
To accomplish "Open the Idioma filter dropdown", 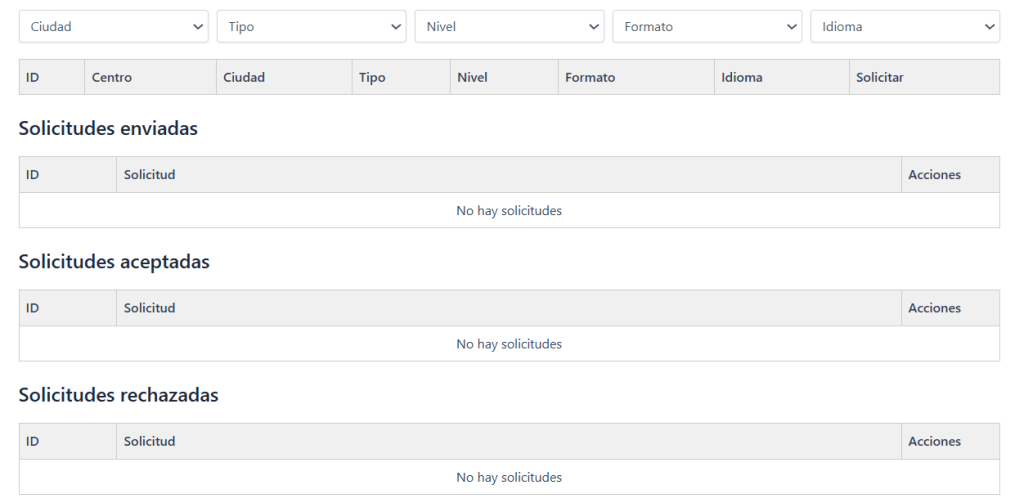I will click(x=905, y=27).
